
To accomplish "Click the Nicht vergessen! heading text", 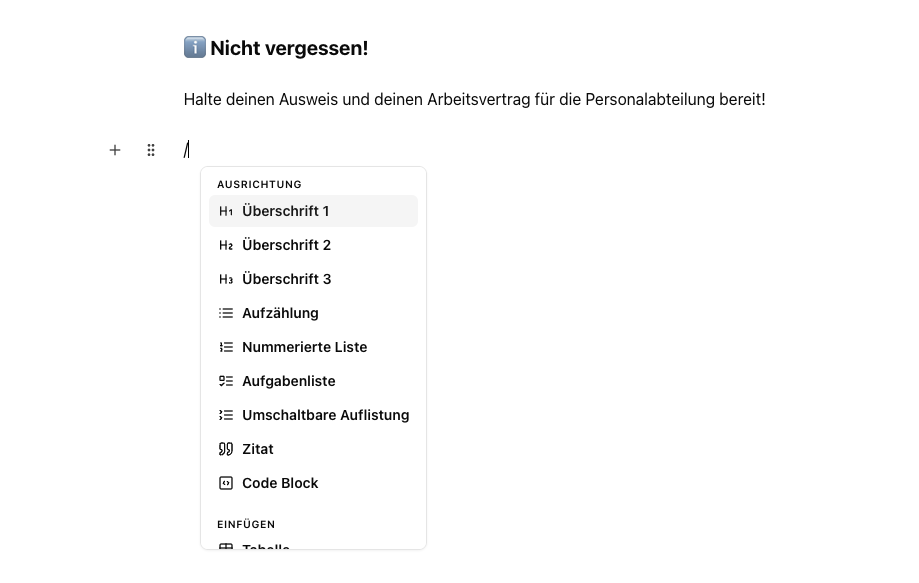I will point(289,48).
